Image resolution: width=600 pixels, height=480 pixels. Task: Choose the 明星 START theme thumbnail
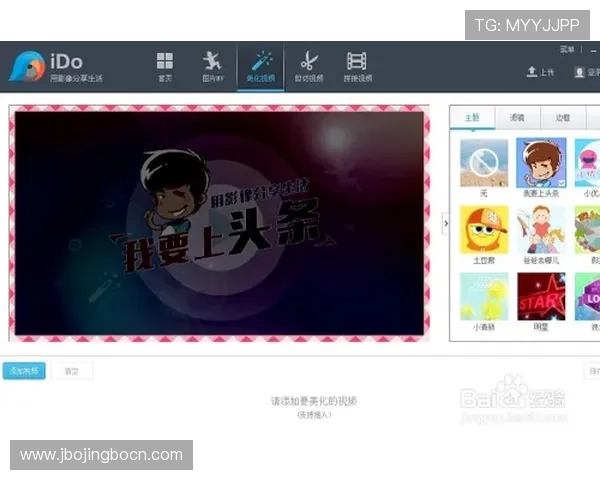tap(540, 296)
